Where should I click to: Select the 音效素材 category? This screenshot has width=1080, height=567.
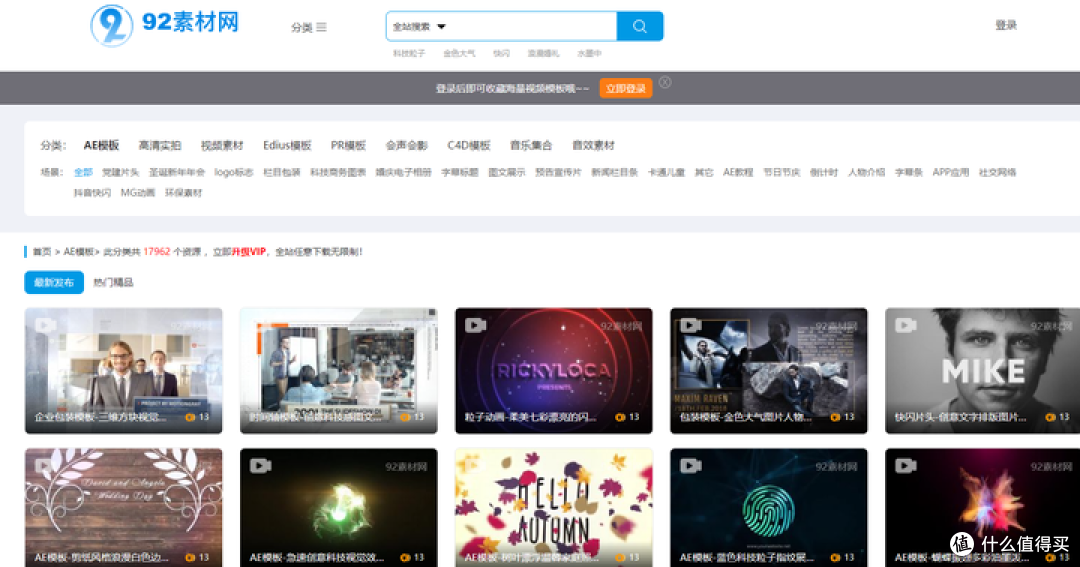[593, 145]
